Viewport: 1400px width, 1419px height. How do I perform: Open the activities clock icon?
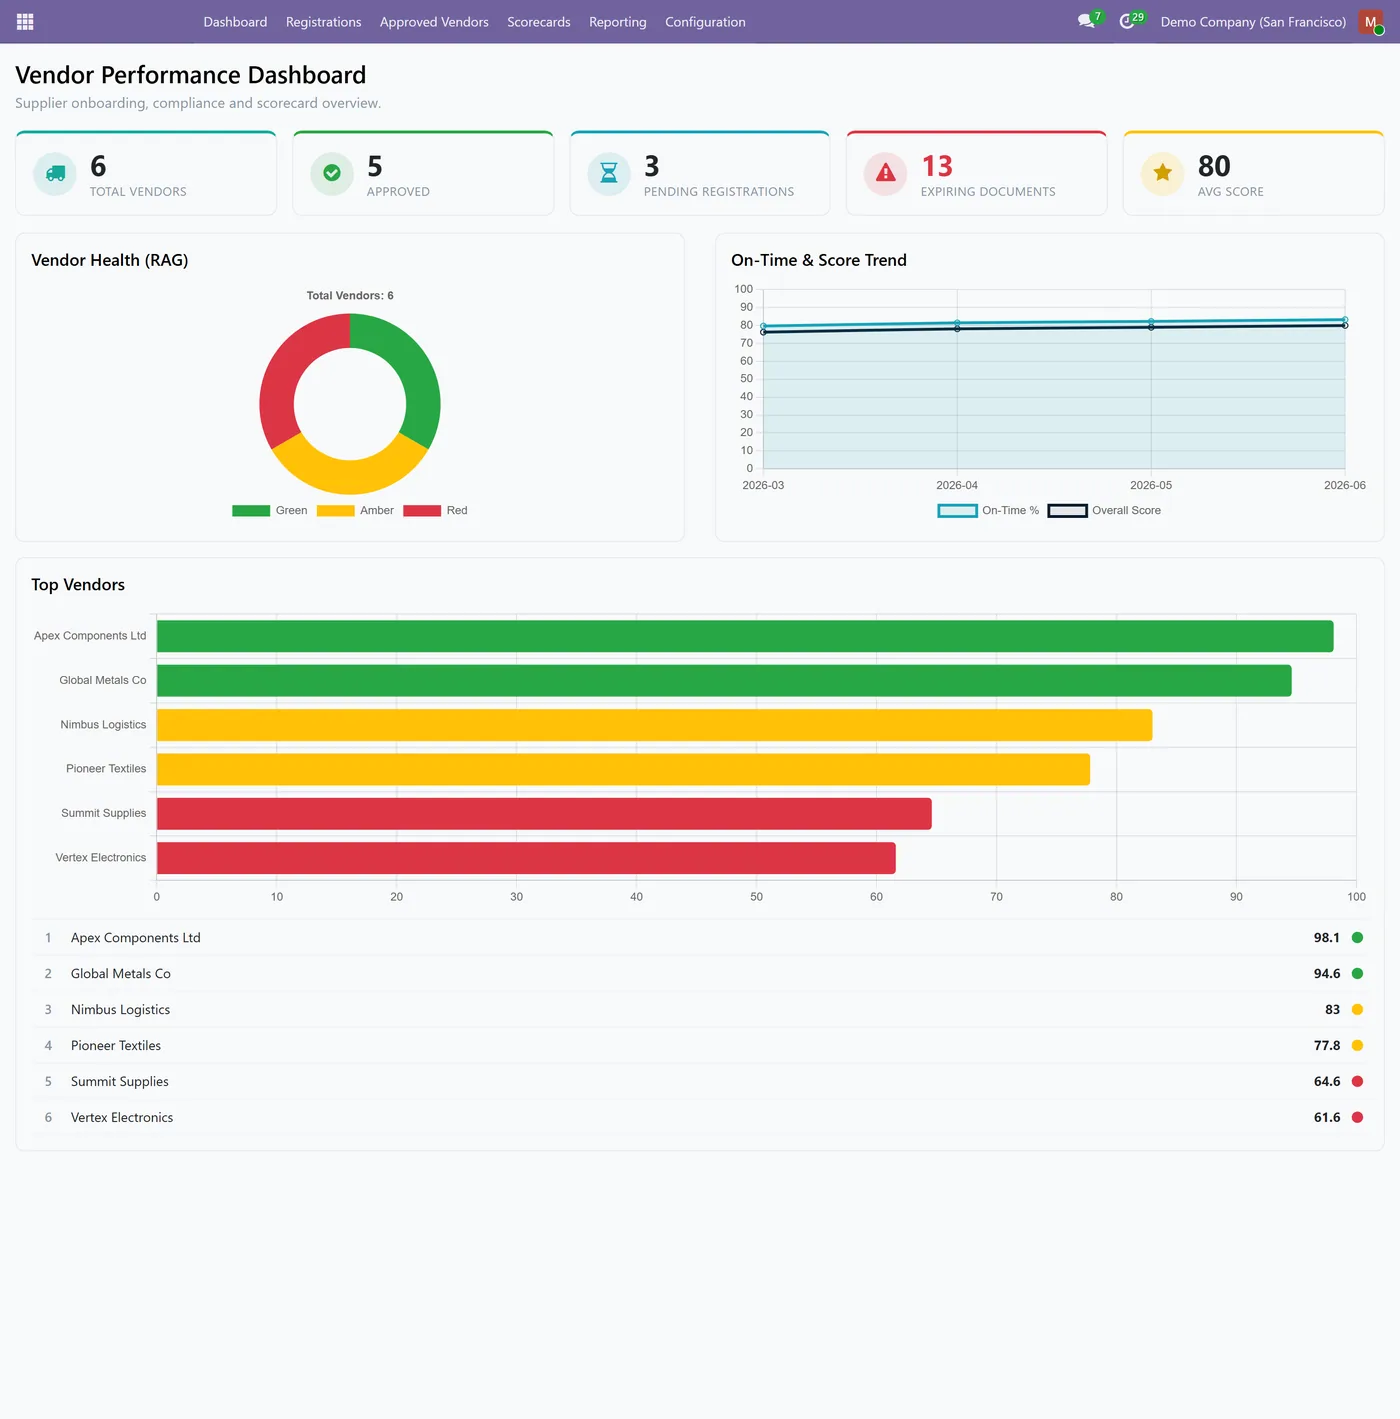point(1127,21)
